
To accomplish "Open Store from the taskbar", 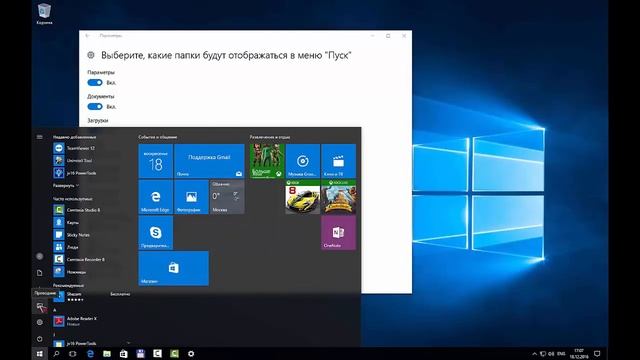I will point(124,354).
